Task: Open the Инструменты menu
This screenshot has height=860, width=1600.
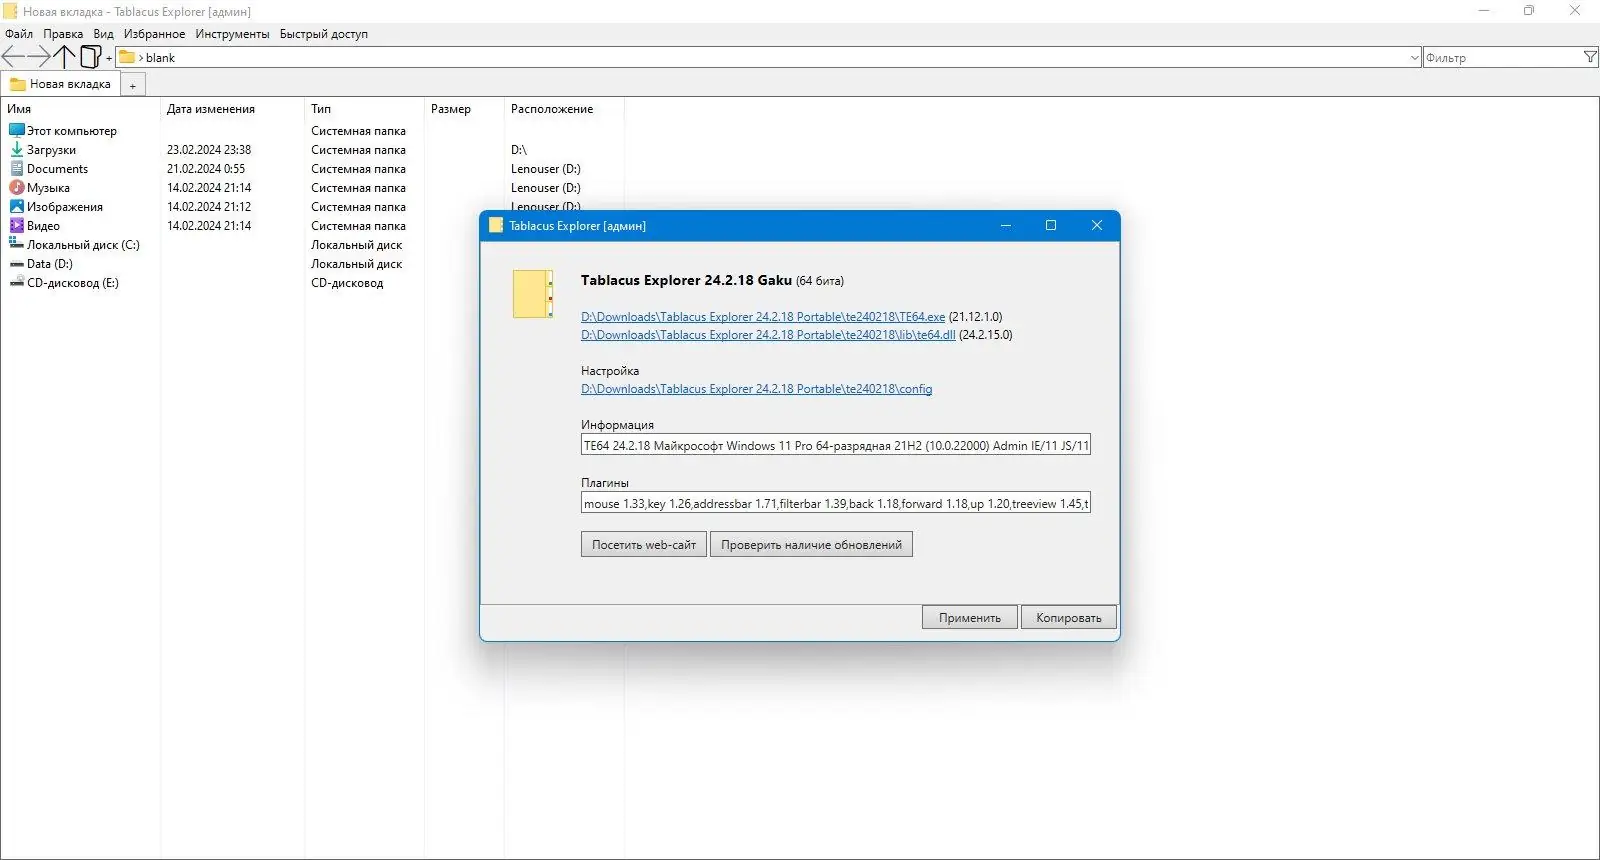Action: [232, 34]
